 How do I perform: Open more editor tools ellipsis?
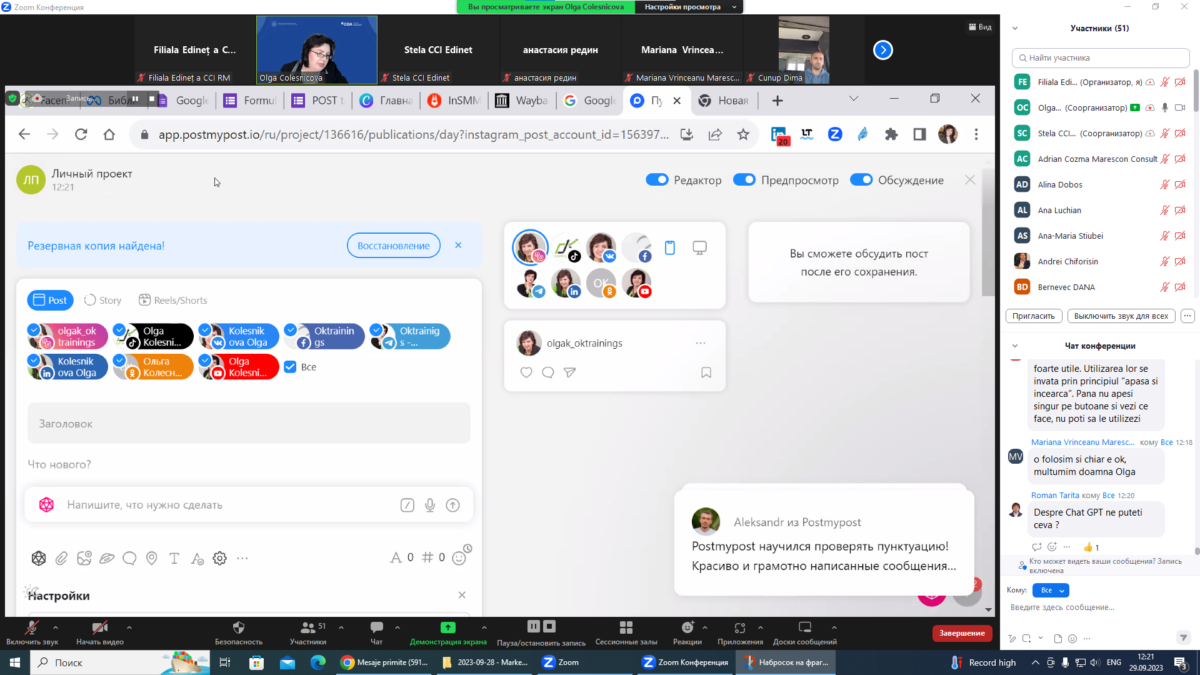tap(242, 558)
